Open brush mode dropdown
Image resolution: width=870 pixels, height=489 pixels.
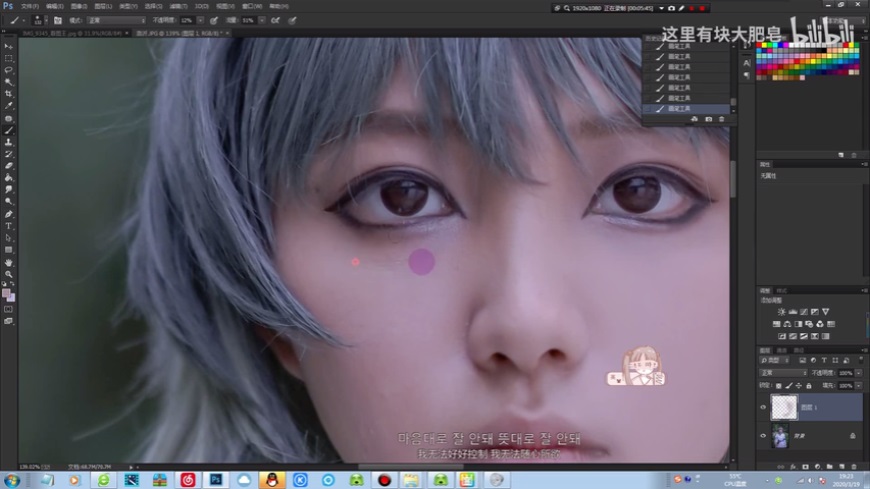(116, 20)
